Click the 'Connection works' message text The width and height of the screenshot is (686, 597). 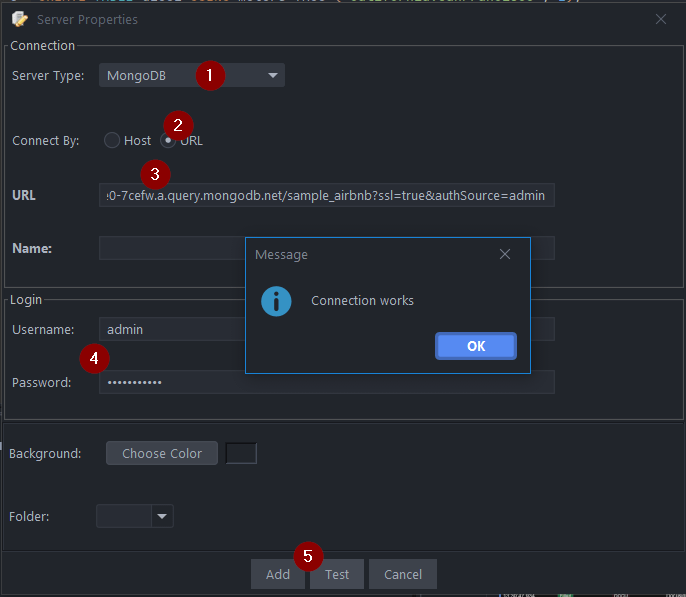tap(362, 300)
